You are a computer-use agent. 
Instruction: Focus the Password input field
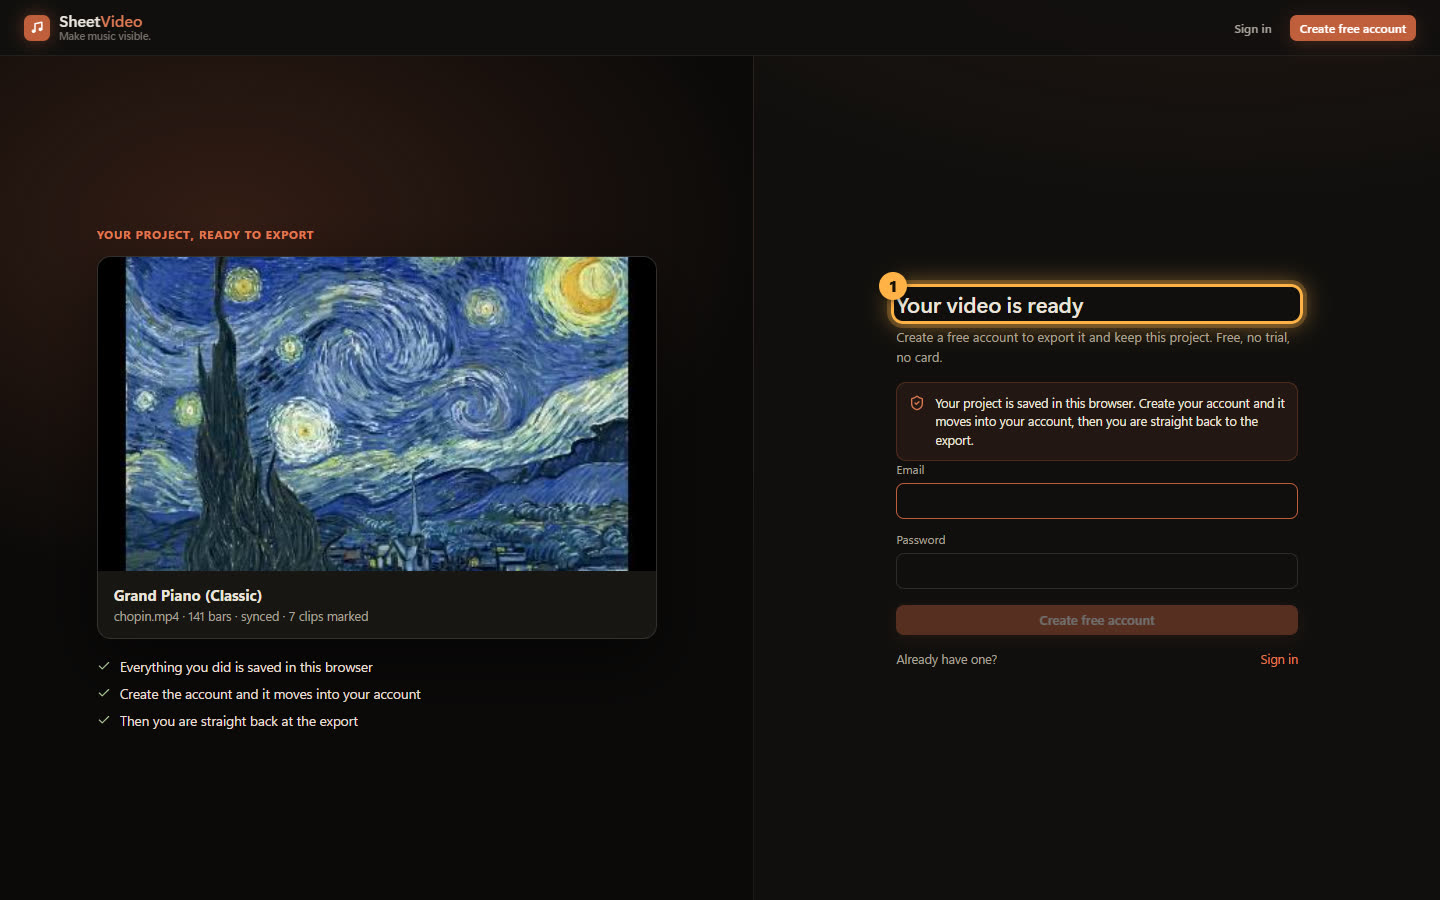[x=1096, y=571]
